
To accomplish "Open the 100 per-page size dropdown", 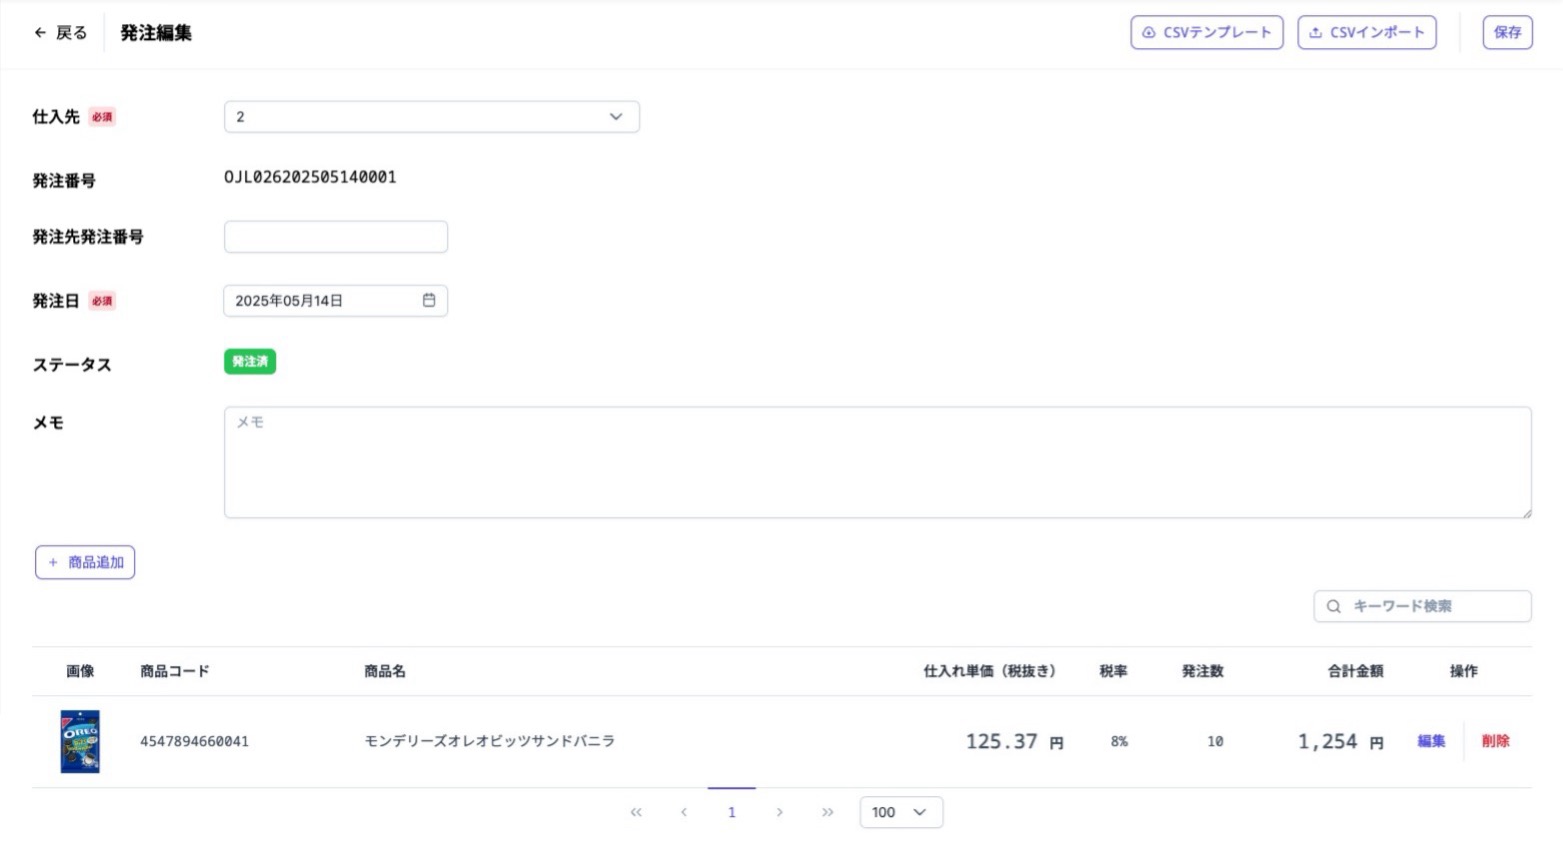I will (x=900, y=812).
